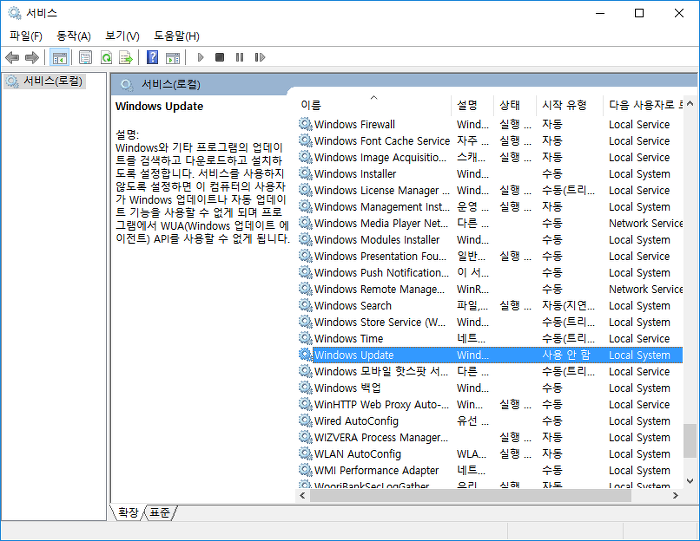Click 사용 안 함 in Windows Update row
This screenshot has width=700, height=541.
point(566,355)
